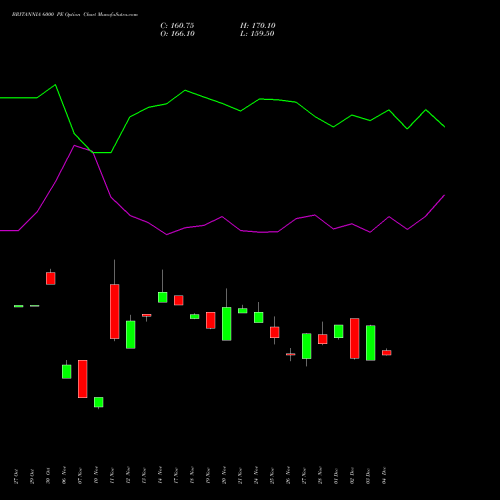
Task: Select the green candle above 01 Dec
Action: point(339,331)
